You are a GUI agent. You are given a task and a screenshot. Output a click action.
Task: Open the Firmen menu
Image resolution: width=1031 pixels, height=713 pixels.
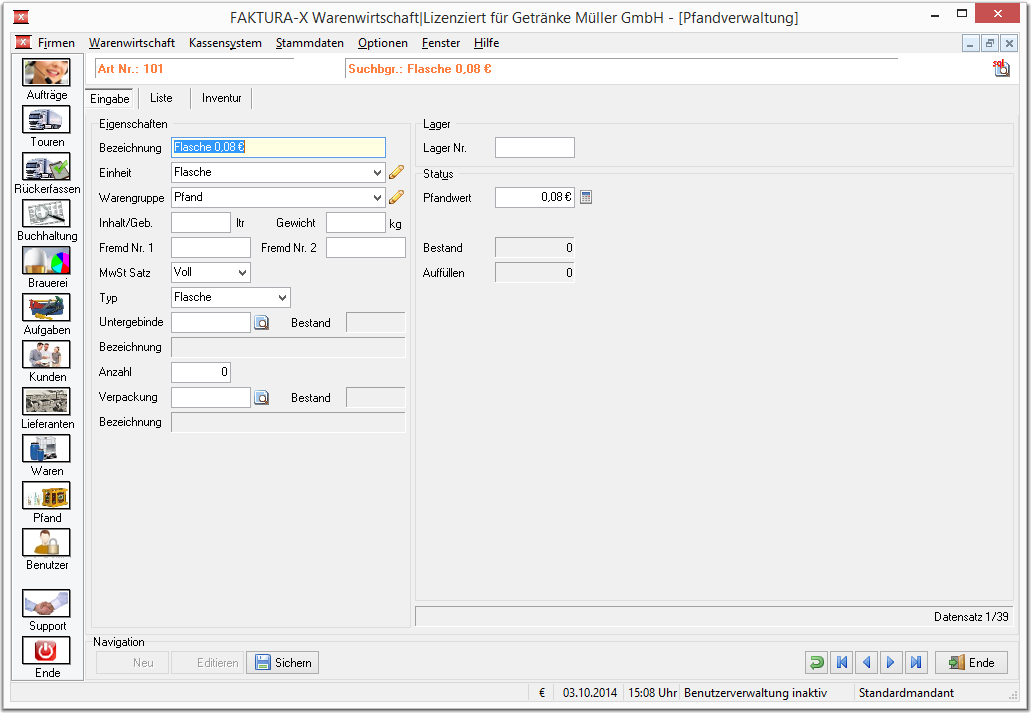56,43
